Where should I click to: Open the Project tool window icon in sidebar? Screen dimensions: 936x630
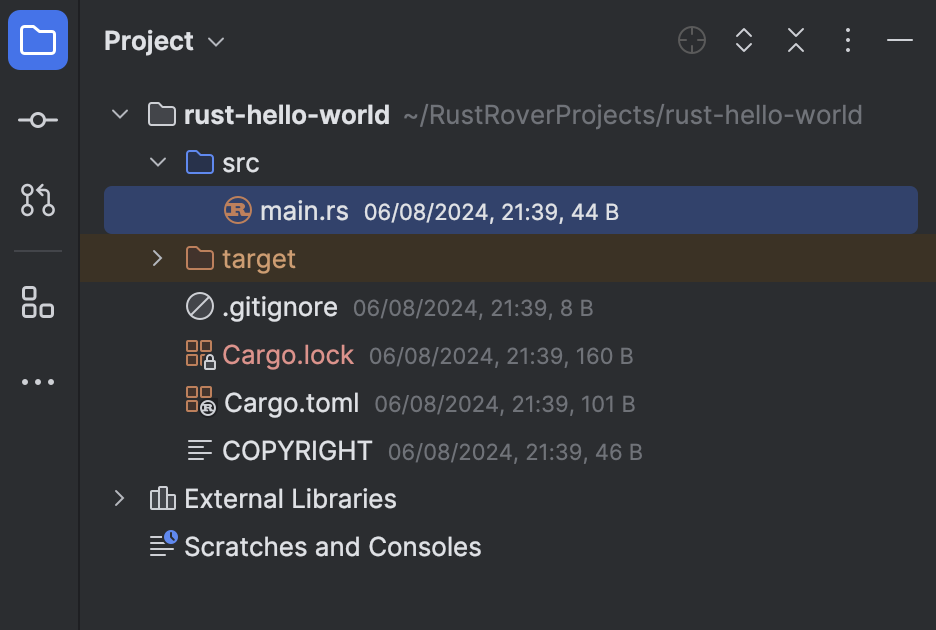(x=37, y=40)
